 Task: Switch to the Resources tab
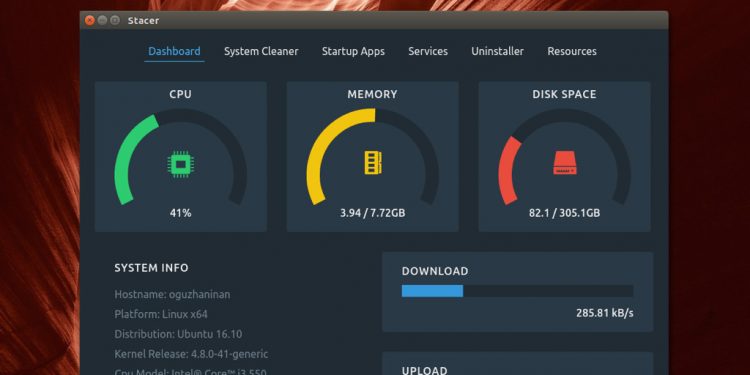coord(572,51)
